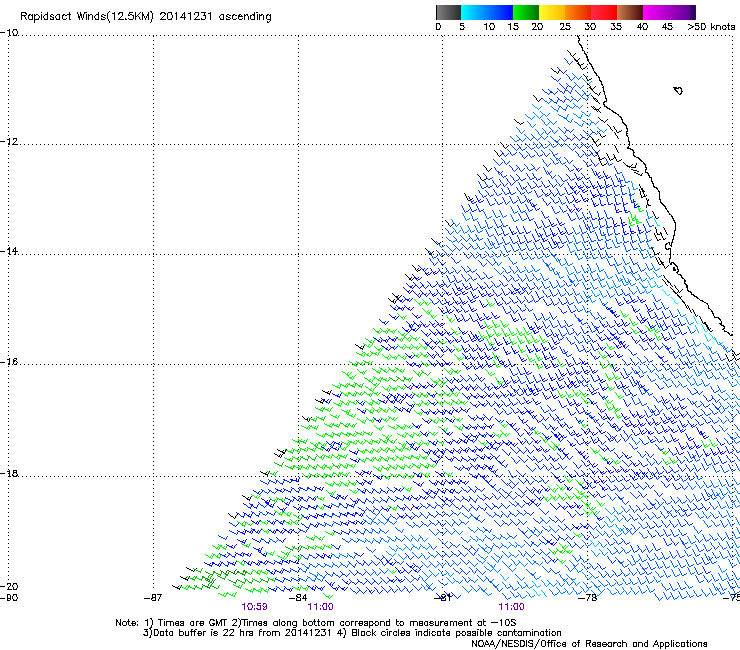This screenshot has height=650, width=740.
Task: Select the red 30-35 knots legend swatch
Action: pos(604,12)
